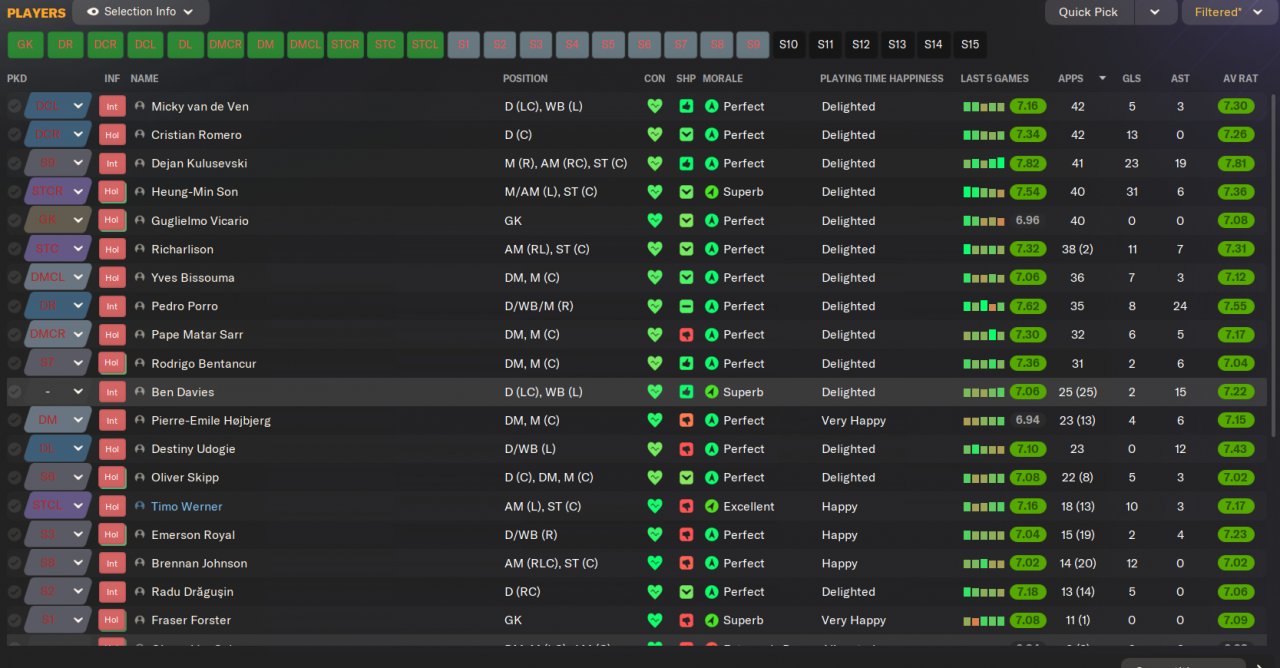Click Dejan Kulusevski's match sharpness icon
Image resolution: width=1280 pixels, height=668 pixels.
(686, 163)
